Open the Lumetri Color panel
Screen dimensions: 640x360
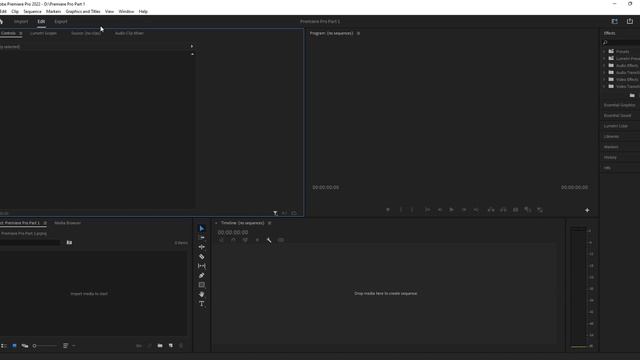click(x=616, y=126)
